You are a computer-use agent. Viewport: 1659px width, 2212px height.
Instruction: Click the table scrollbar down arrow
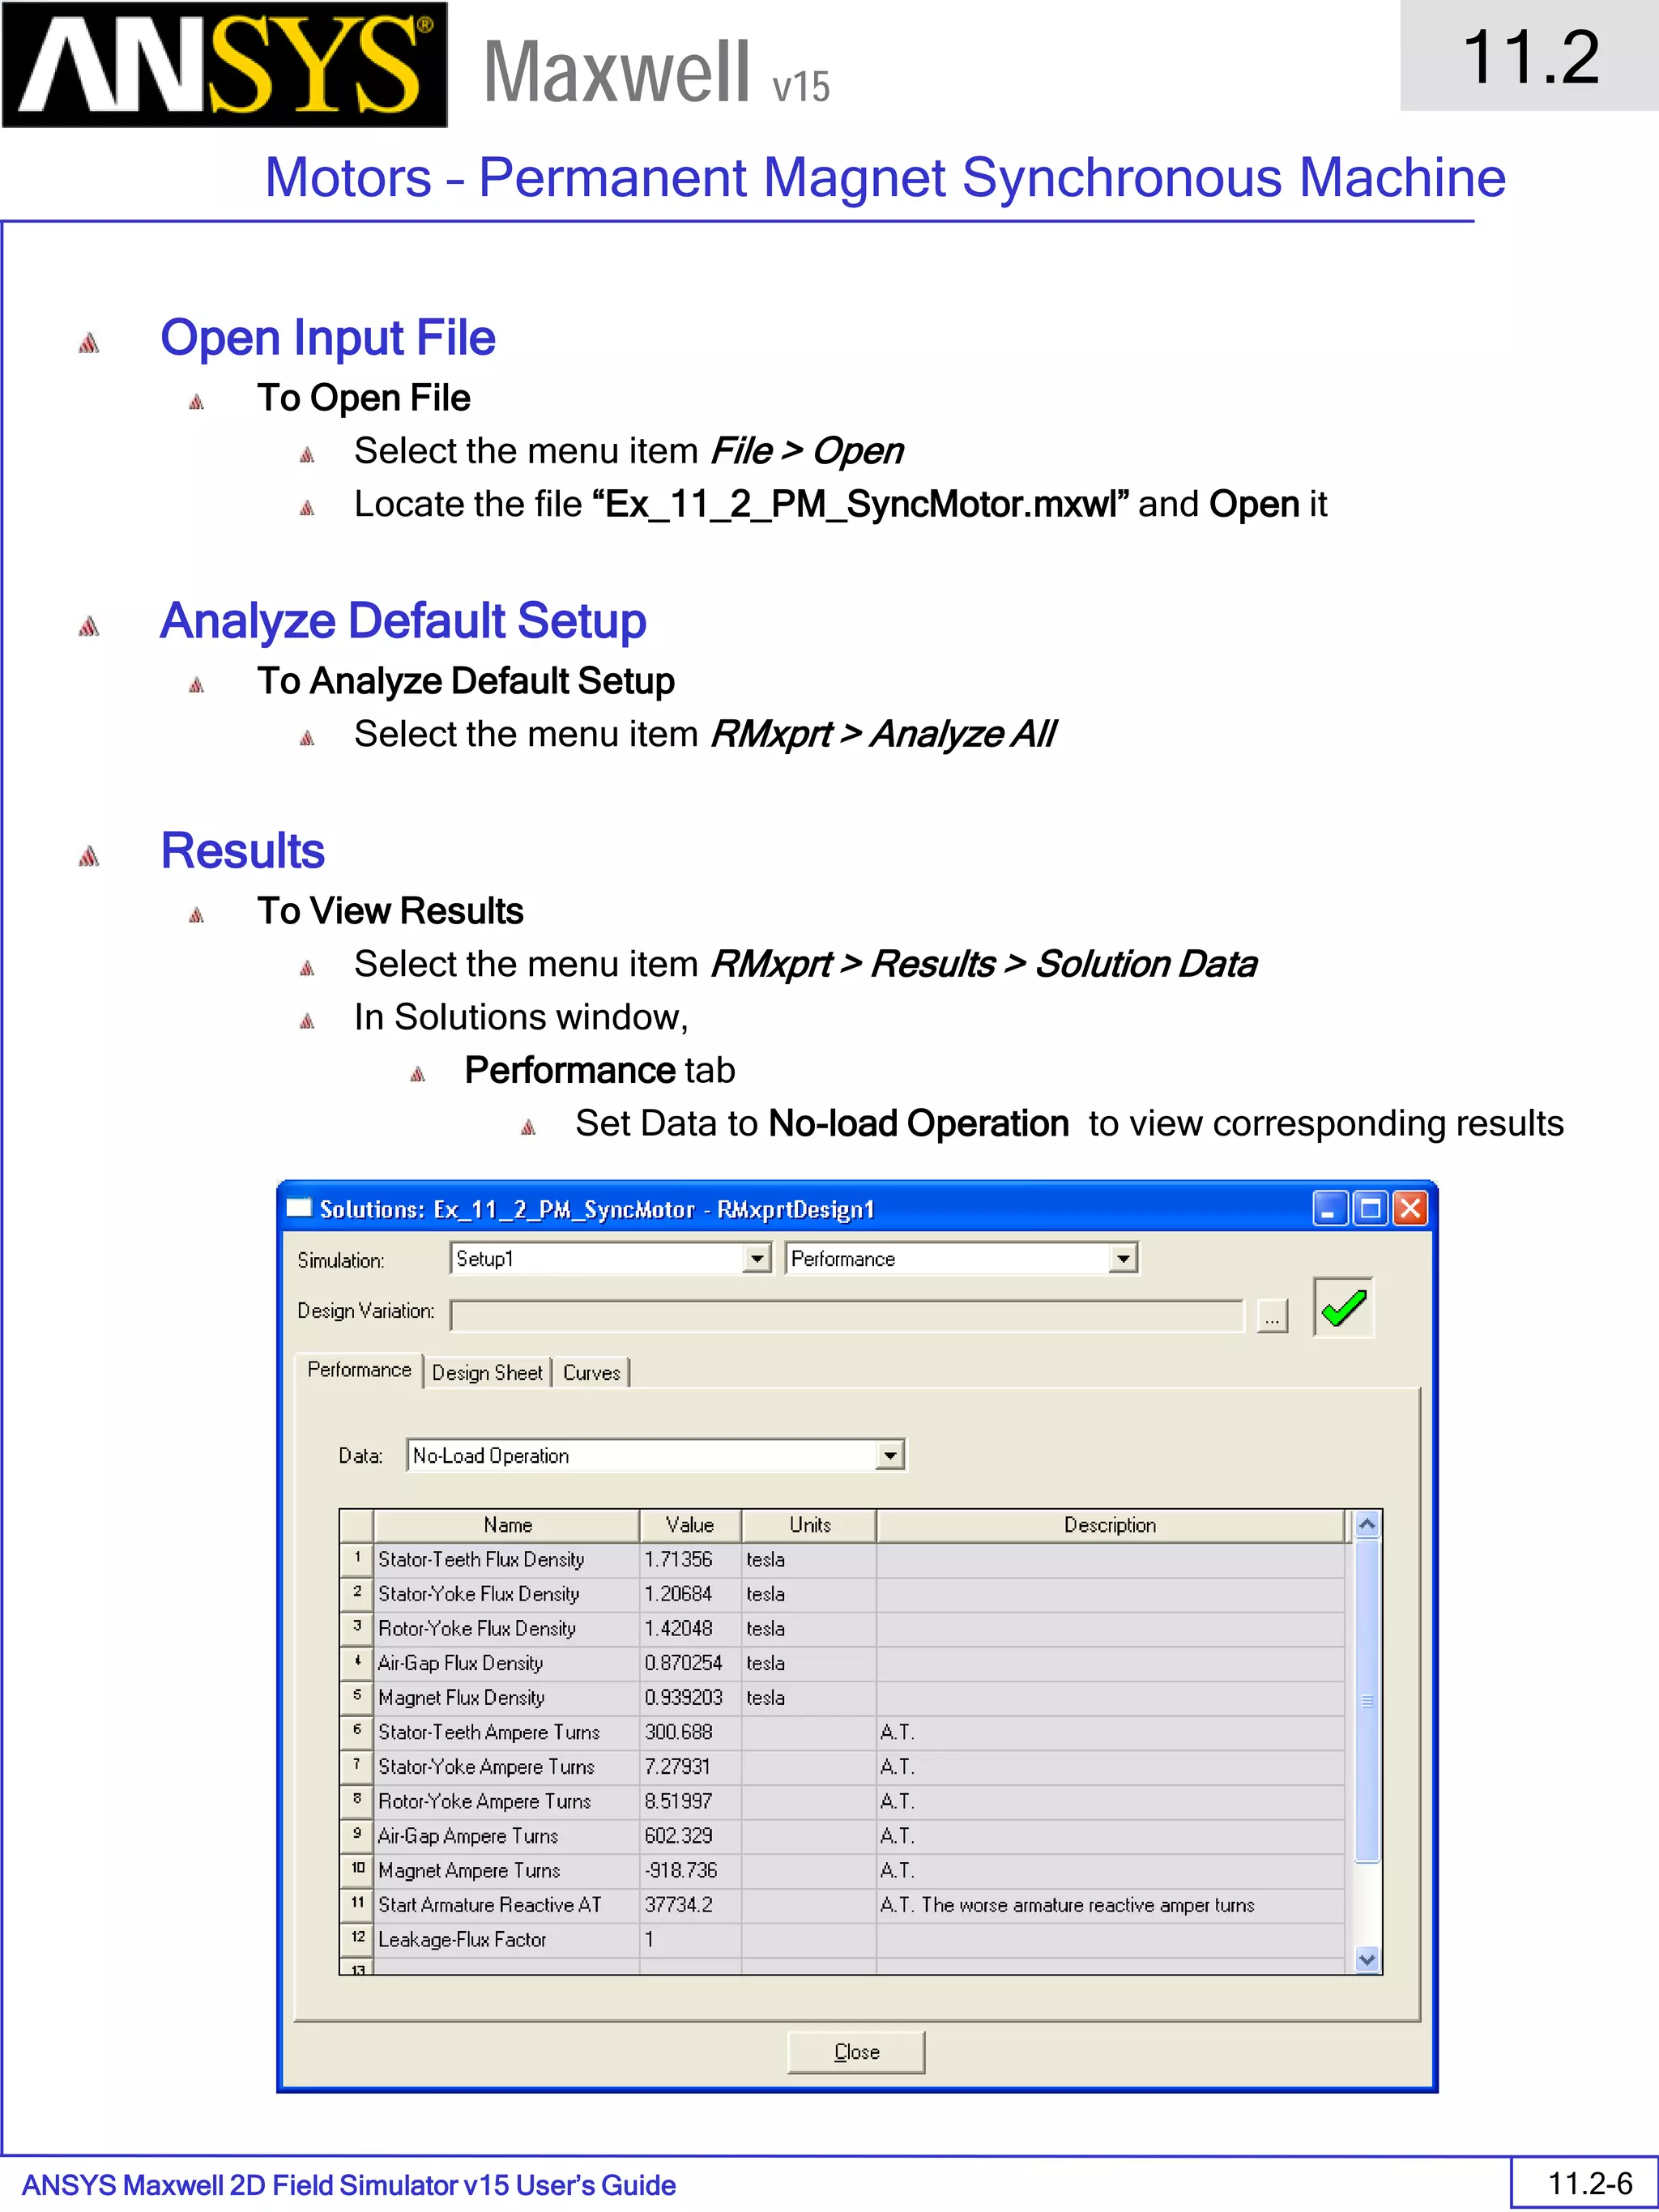[1367, 1960]
